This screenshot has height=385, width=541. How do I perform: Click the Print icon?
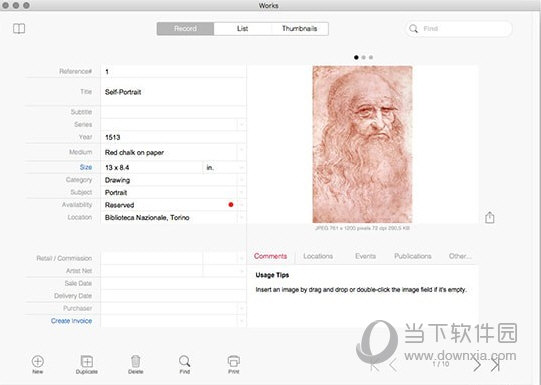pyautogui.click(x=234, y=361)
